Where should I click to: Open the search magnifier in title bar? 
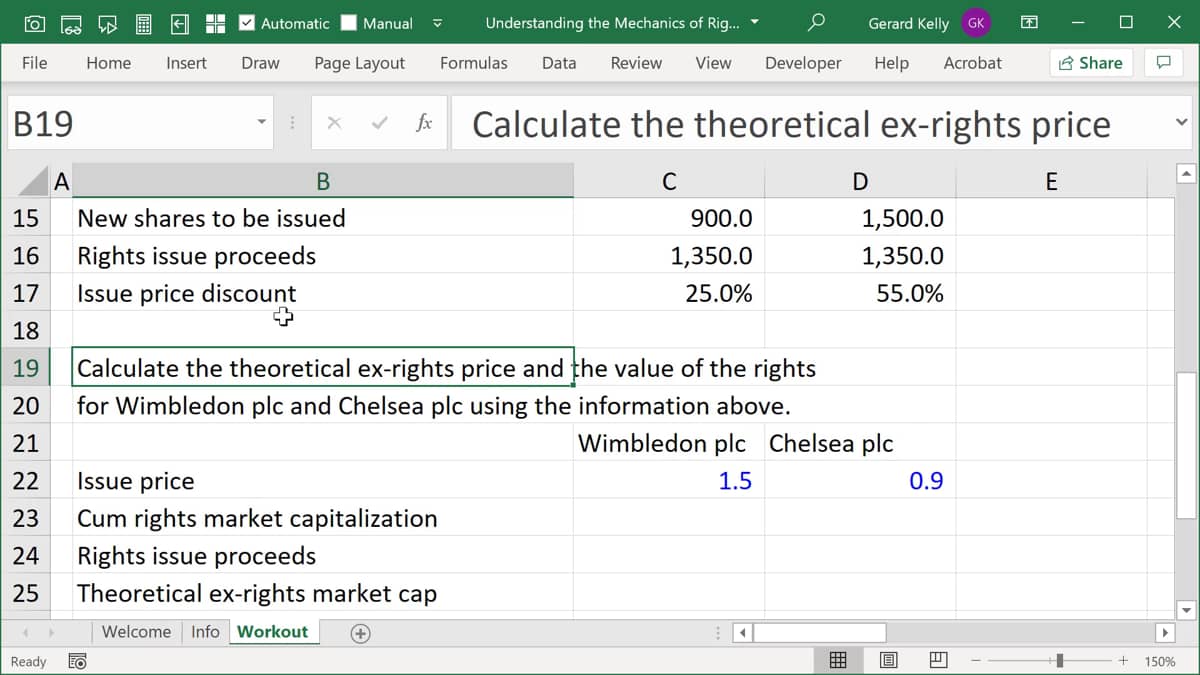(817, 22)
